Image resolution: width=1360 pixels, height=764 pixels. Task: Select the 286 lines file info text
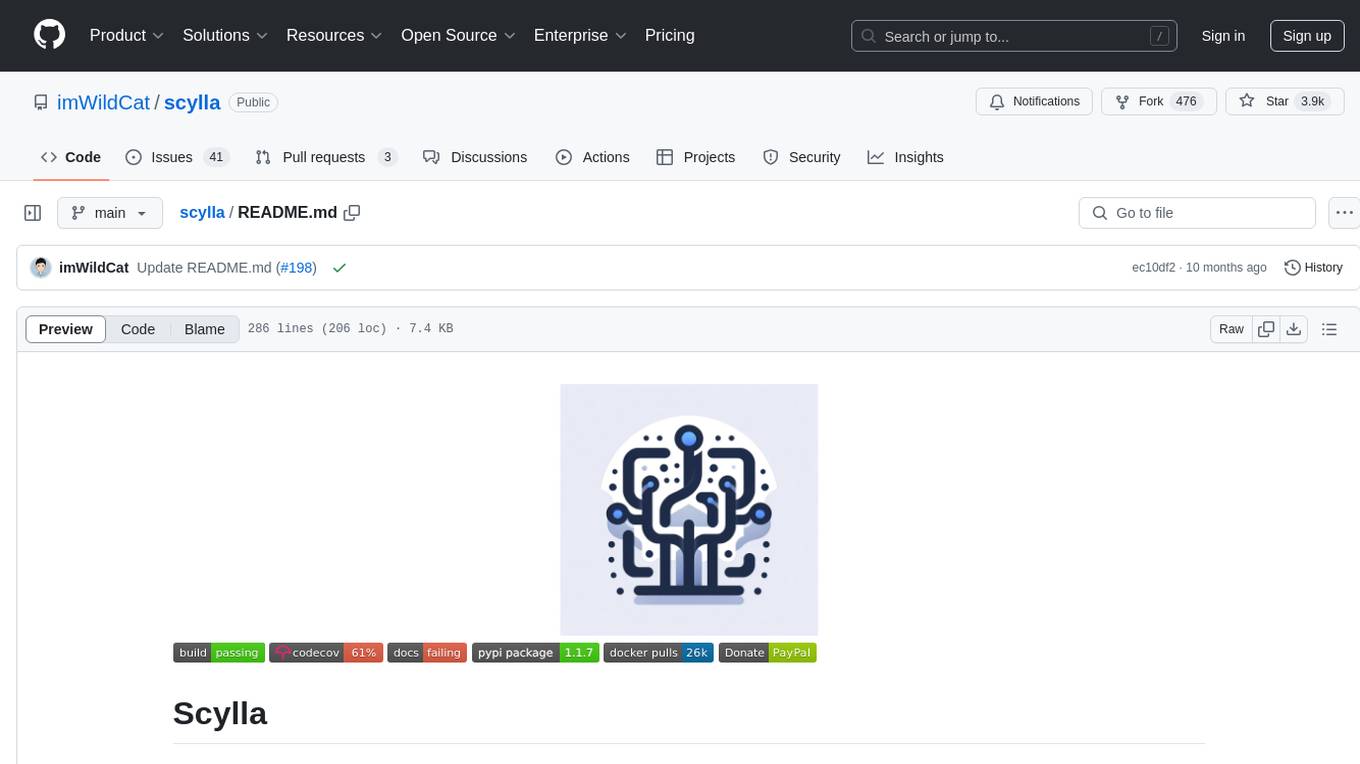coord(350,329)
